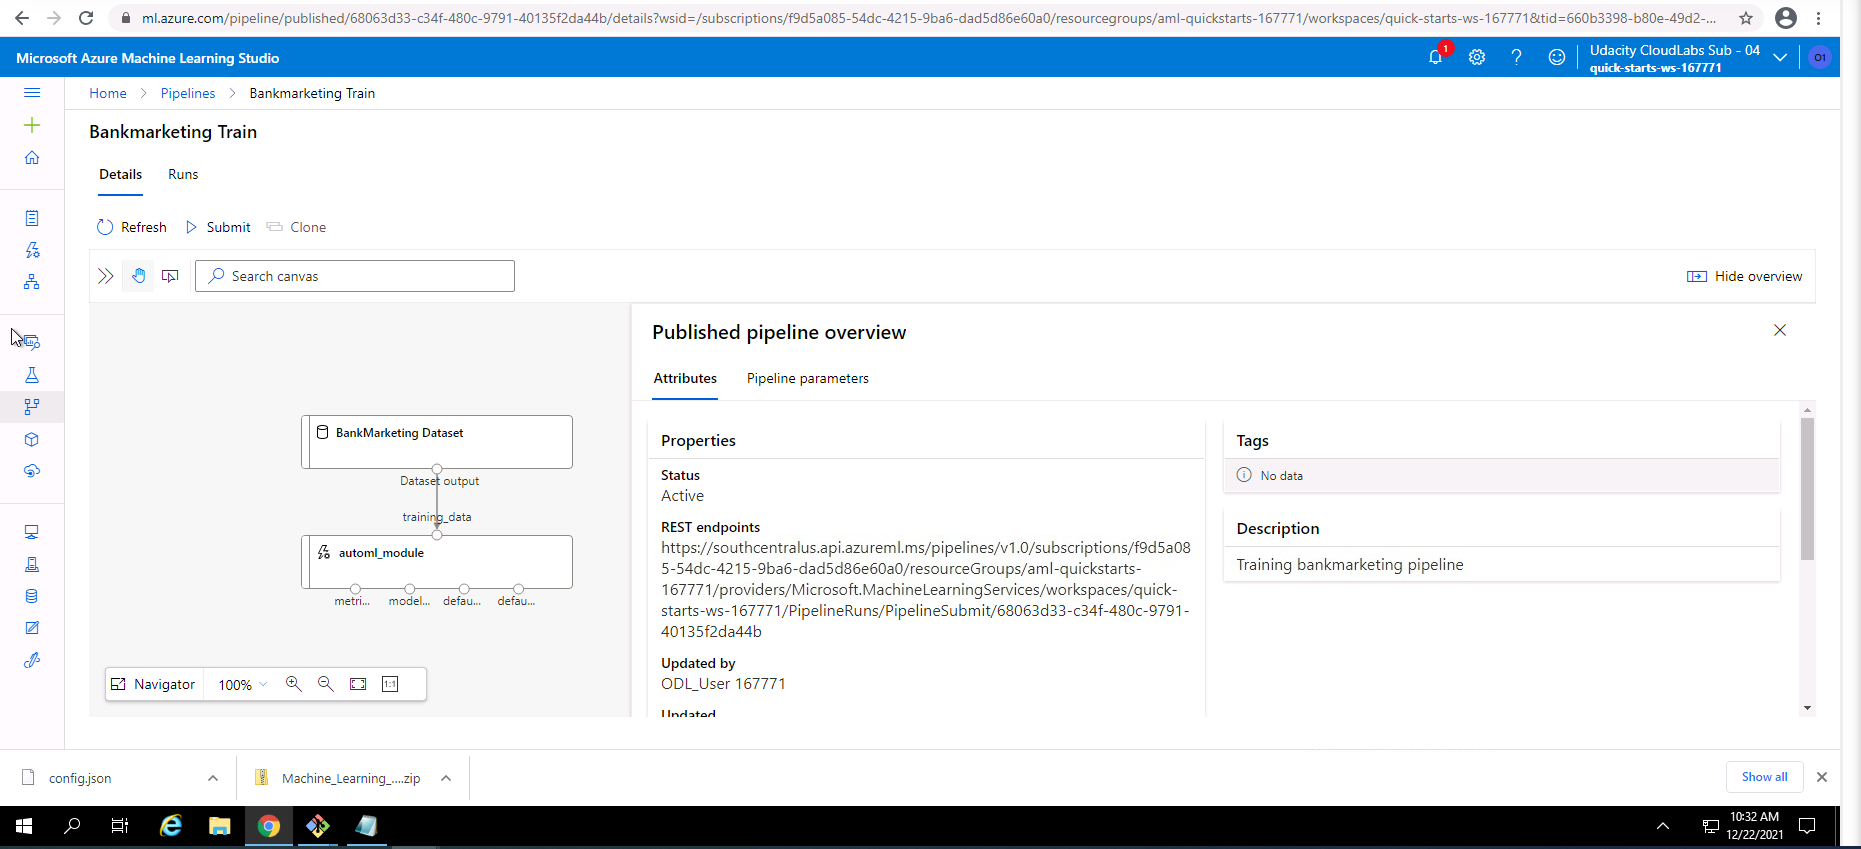This screenshot has width=1861, height=849.
Task: Submit the published pipeline
Action: click(218, 227)
